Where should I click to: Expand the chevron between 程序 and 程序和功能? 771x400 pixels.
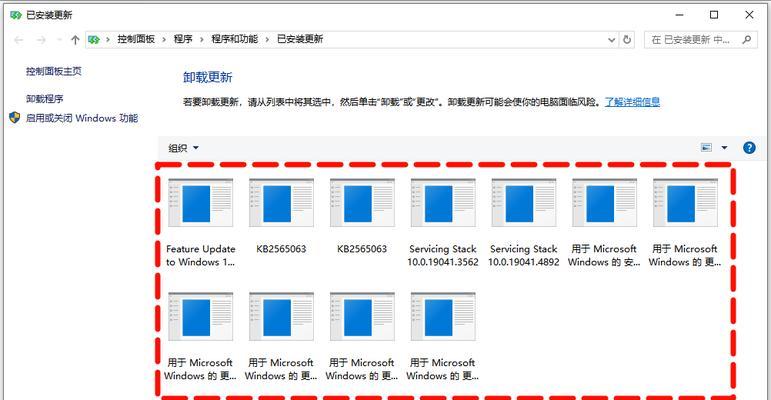[202, 39]
